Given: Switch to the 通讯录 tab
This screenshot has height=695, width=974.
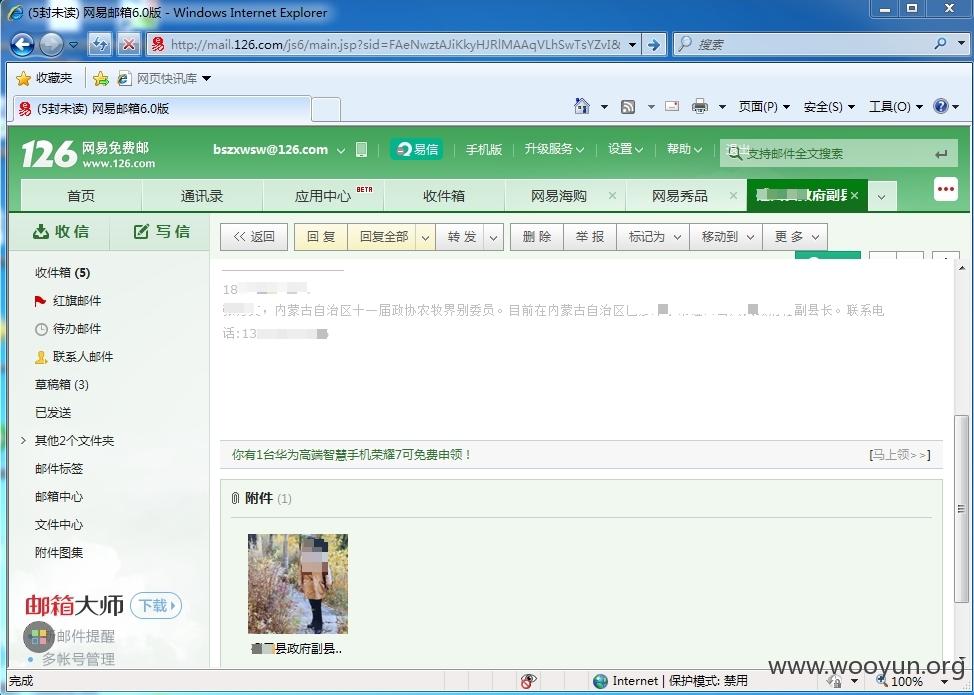Looking at the screenshot, I should click(202, 196).
